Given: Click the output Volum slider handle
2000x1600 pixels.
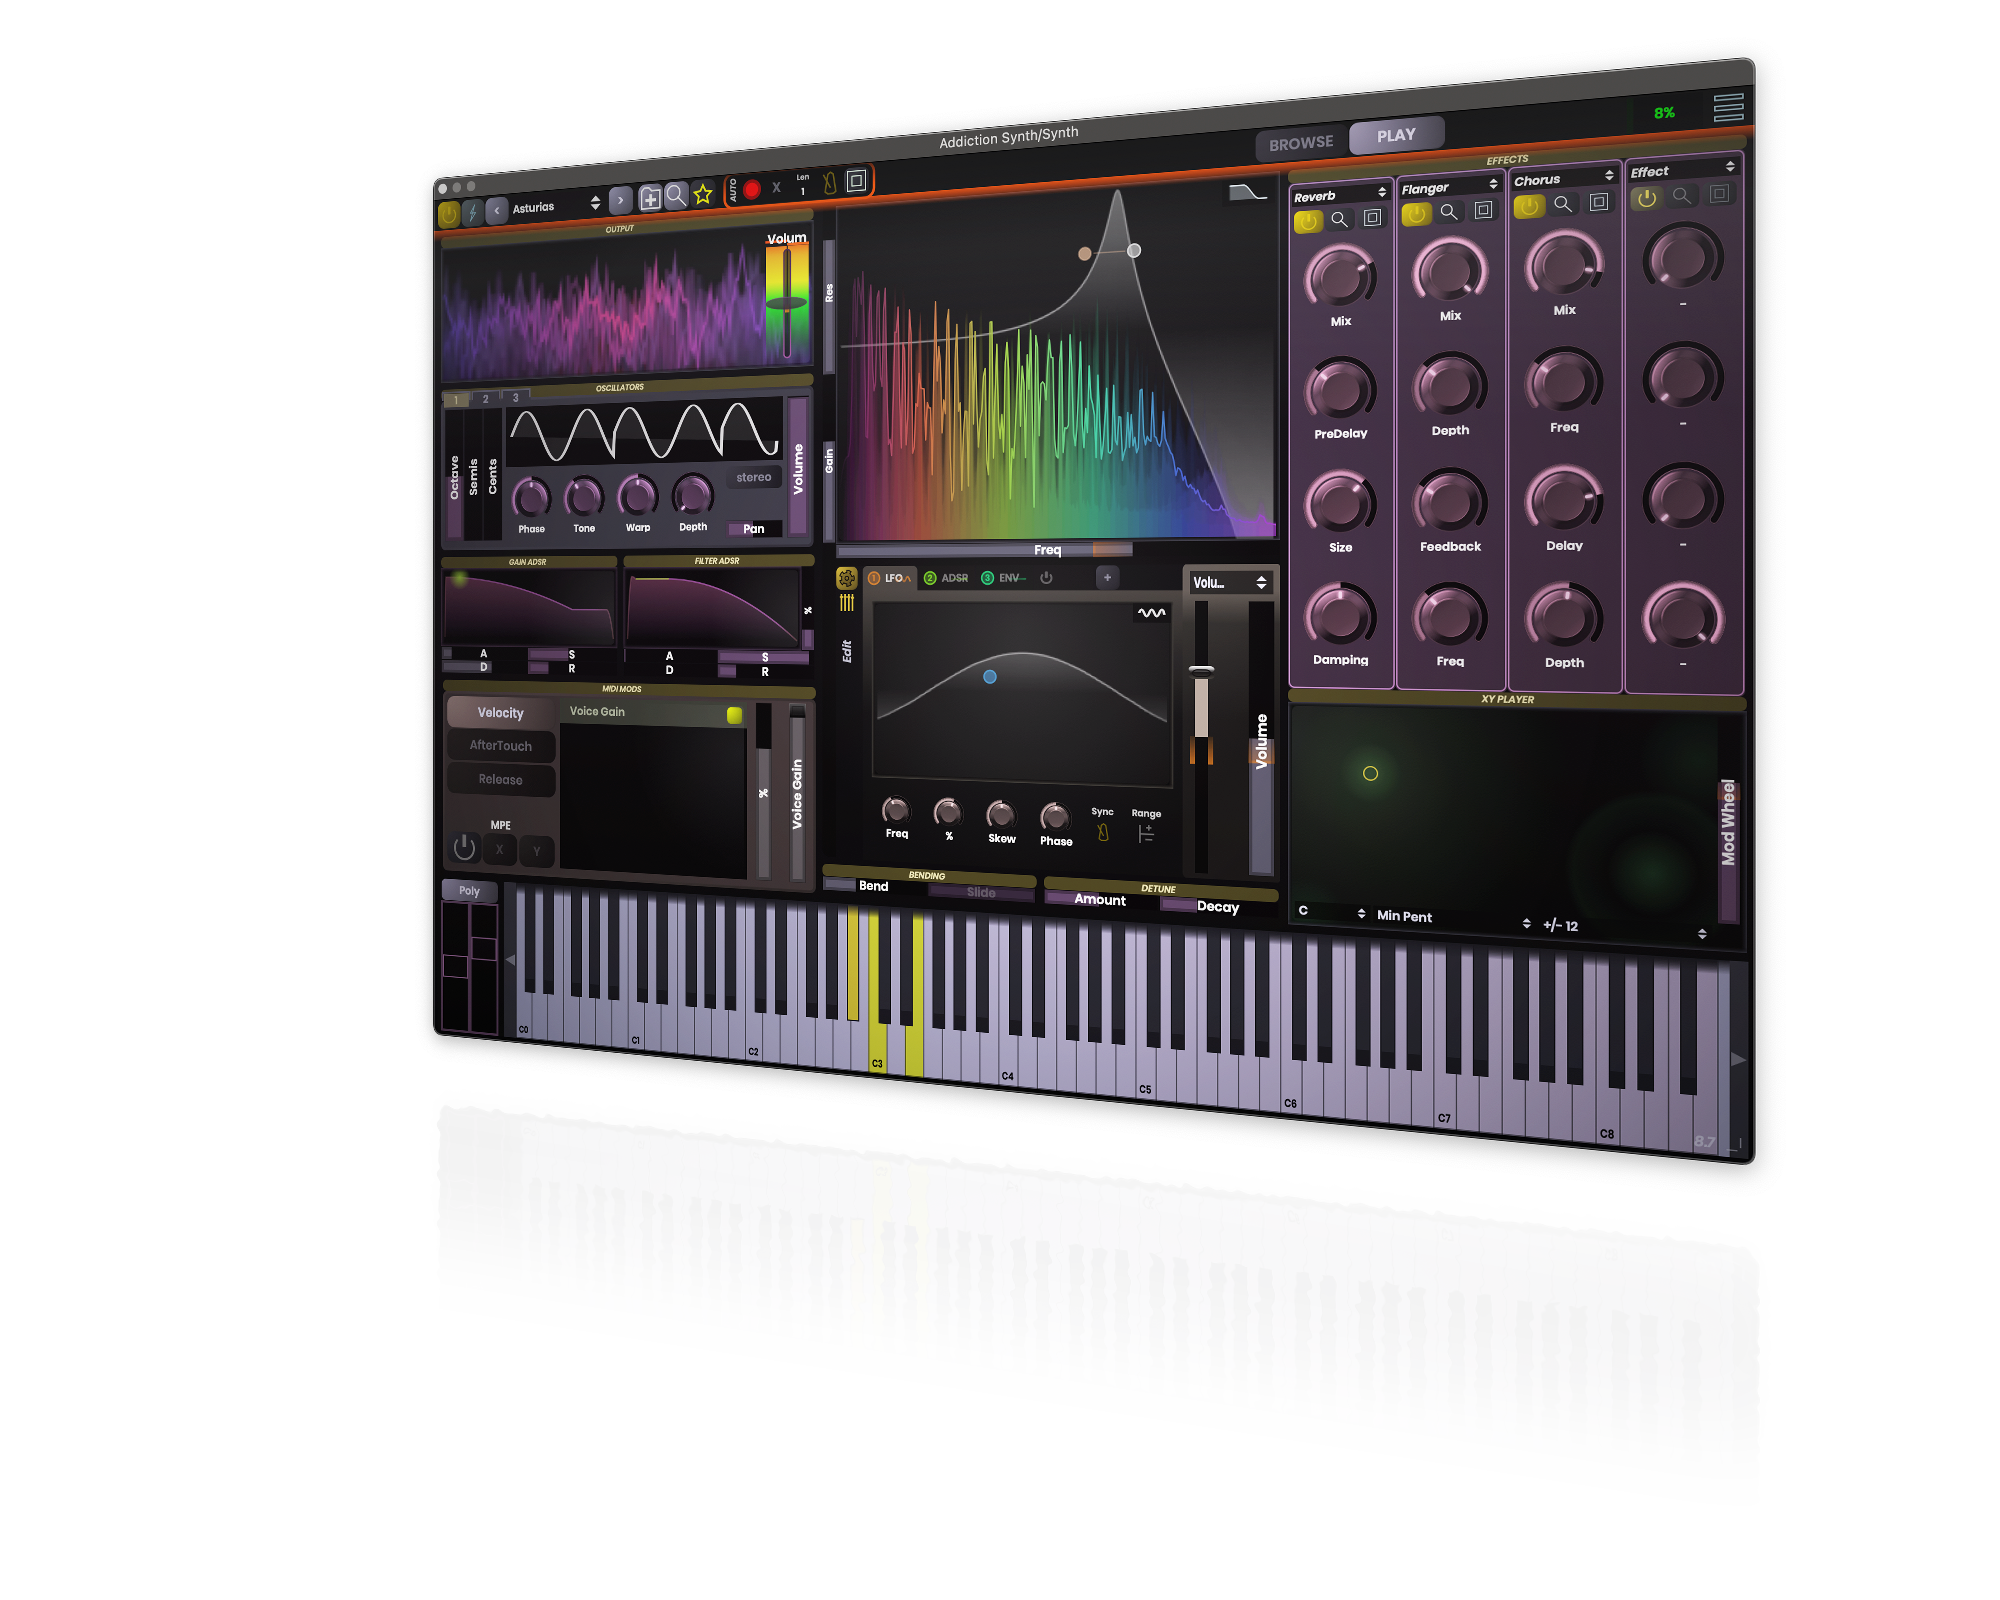Looking at the screenshot, I should pos(787,303).
